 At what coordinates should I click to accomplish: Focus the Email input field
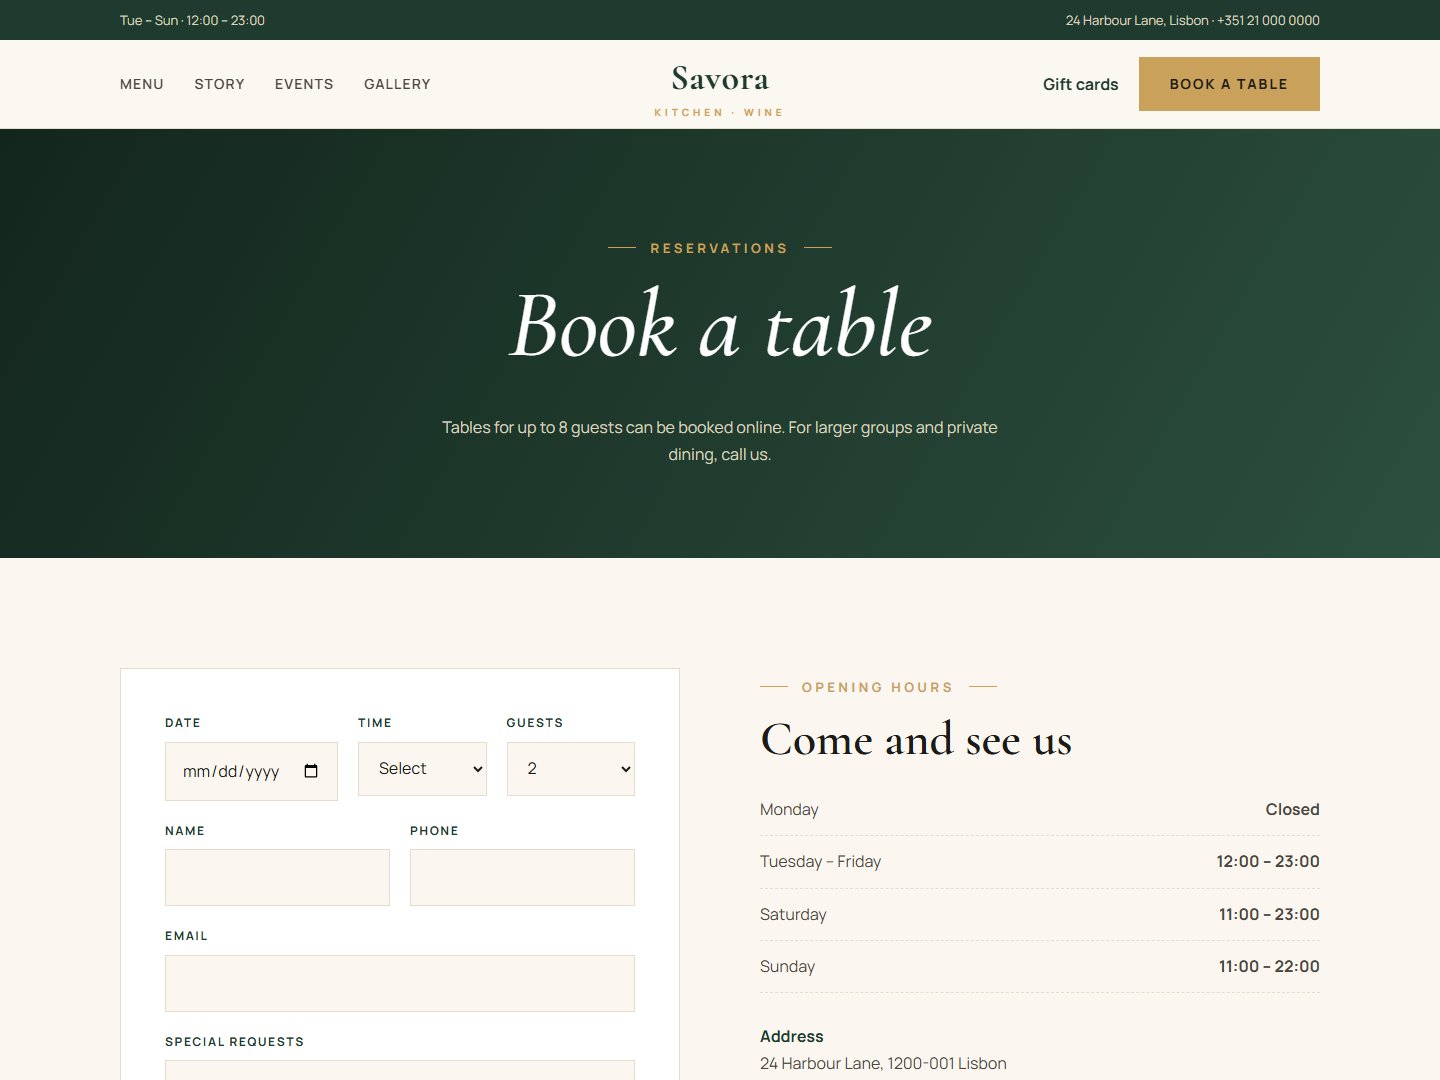tap(400, 983)
